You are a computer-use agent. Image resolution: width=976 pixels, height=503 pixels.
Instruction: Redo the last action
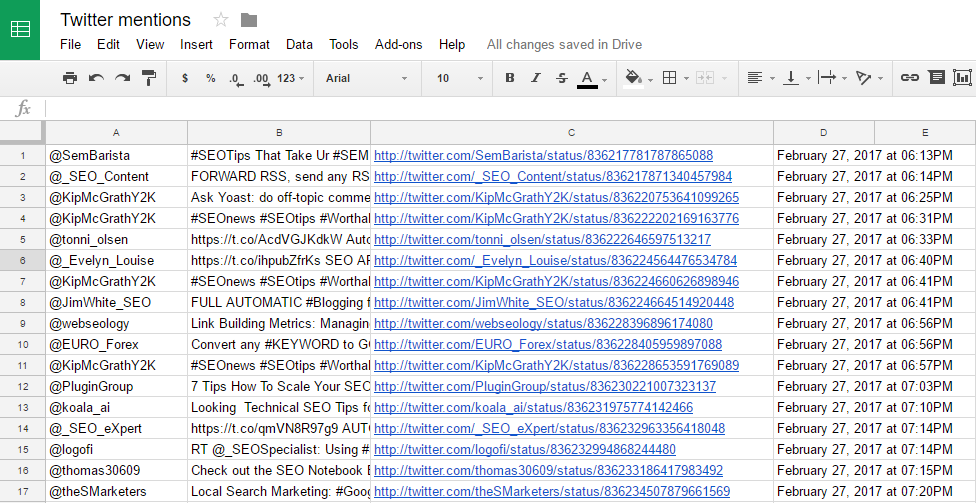123,78
